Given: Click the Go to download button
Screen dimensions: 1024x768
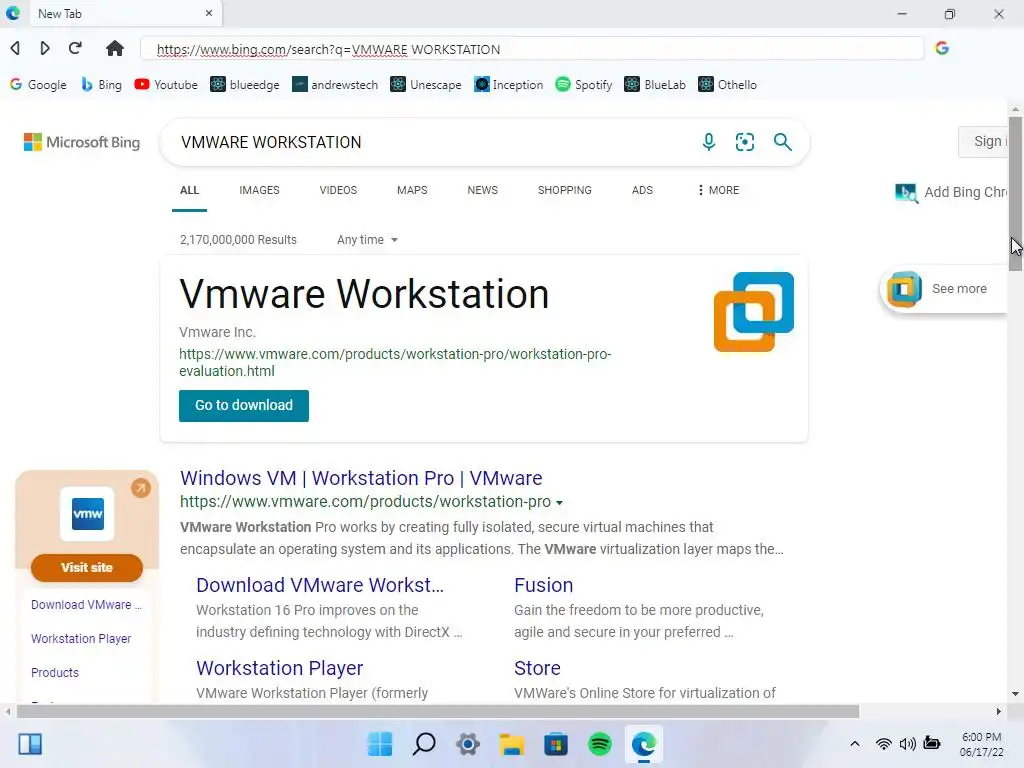Looking at the screenshot, I should click(244, 406).
